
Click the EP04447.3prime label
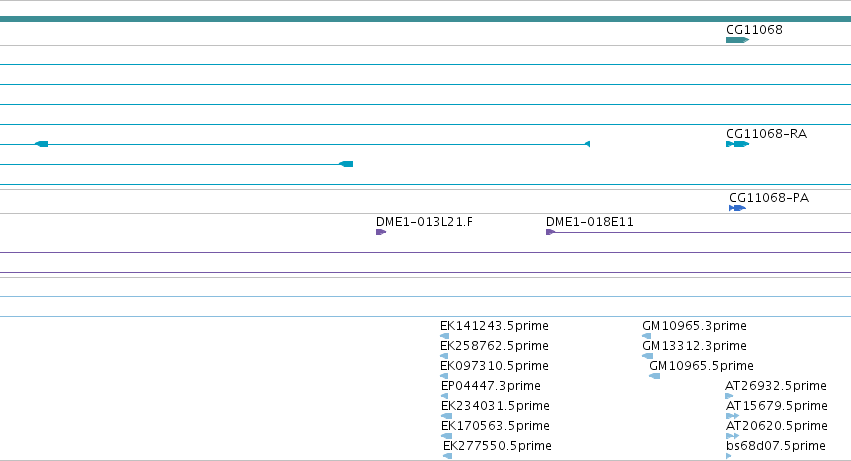[x=491, y=386]
